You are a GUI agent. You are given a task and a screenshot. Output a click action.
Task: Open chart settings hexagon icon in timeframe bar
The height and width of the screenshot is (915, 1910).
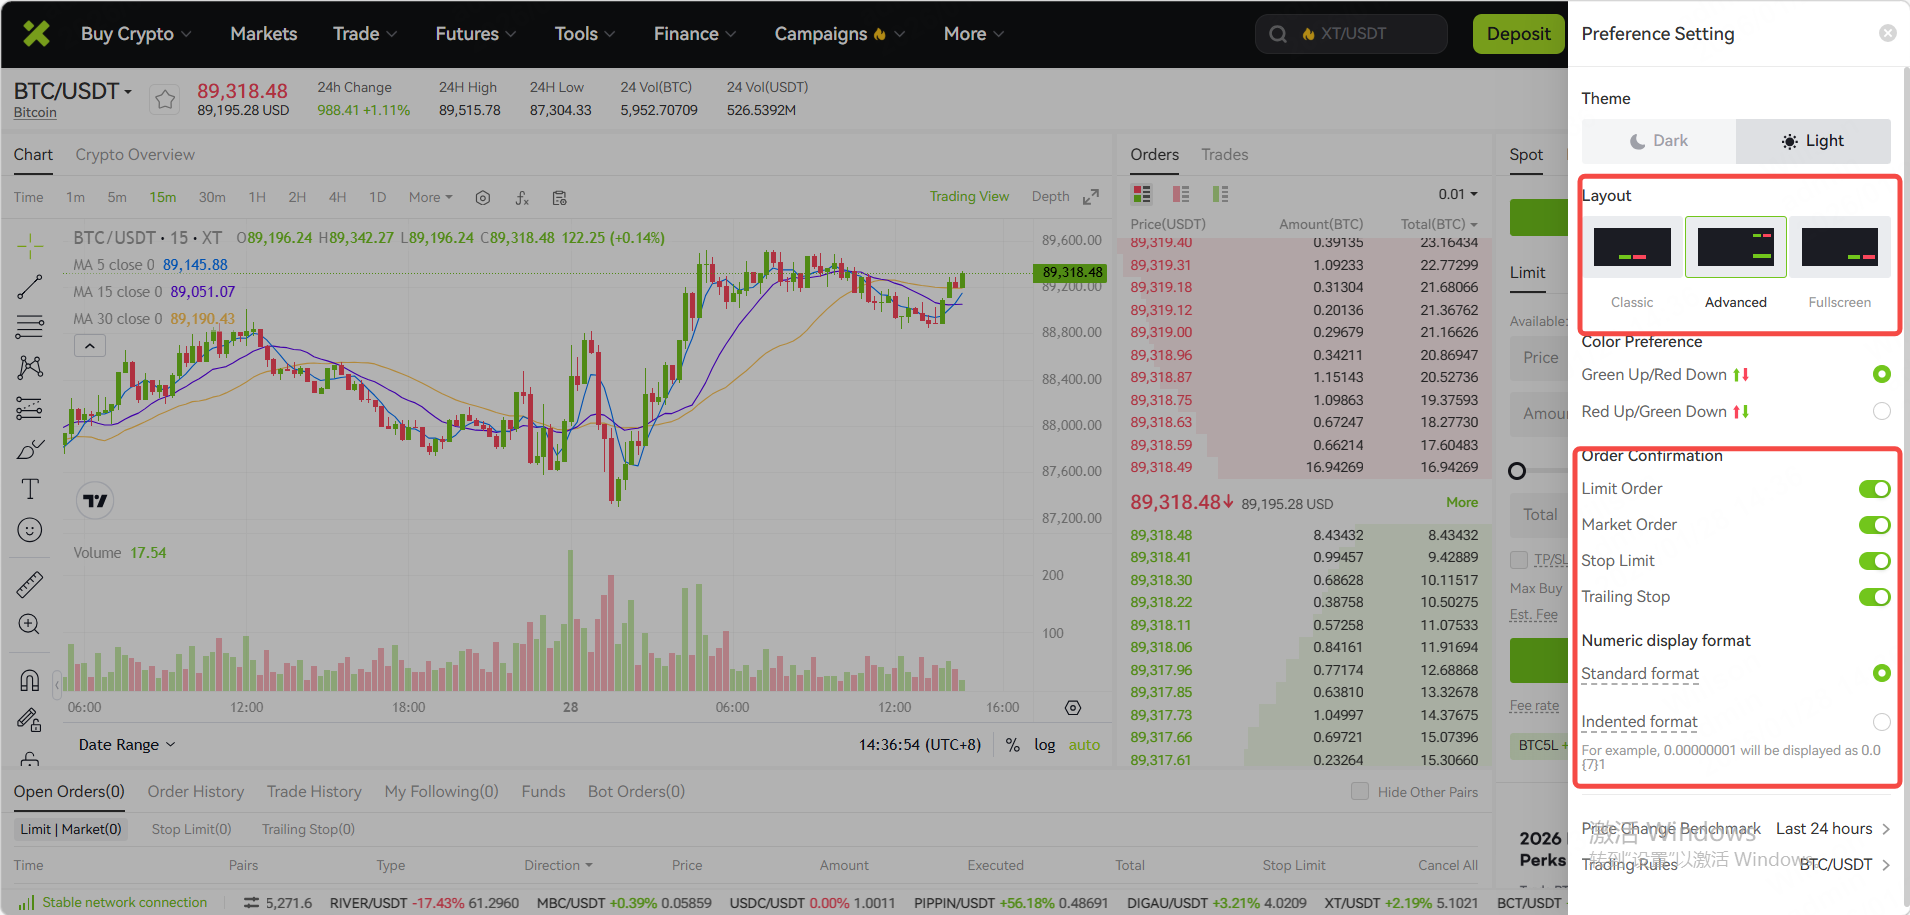[483, 198]
